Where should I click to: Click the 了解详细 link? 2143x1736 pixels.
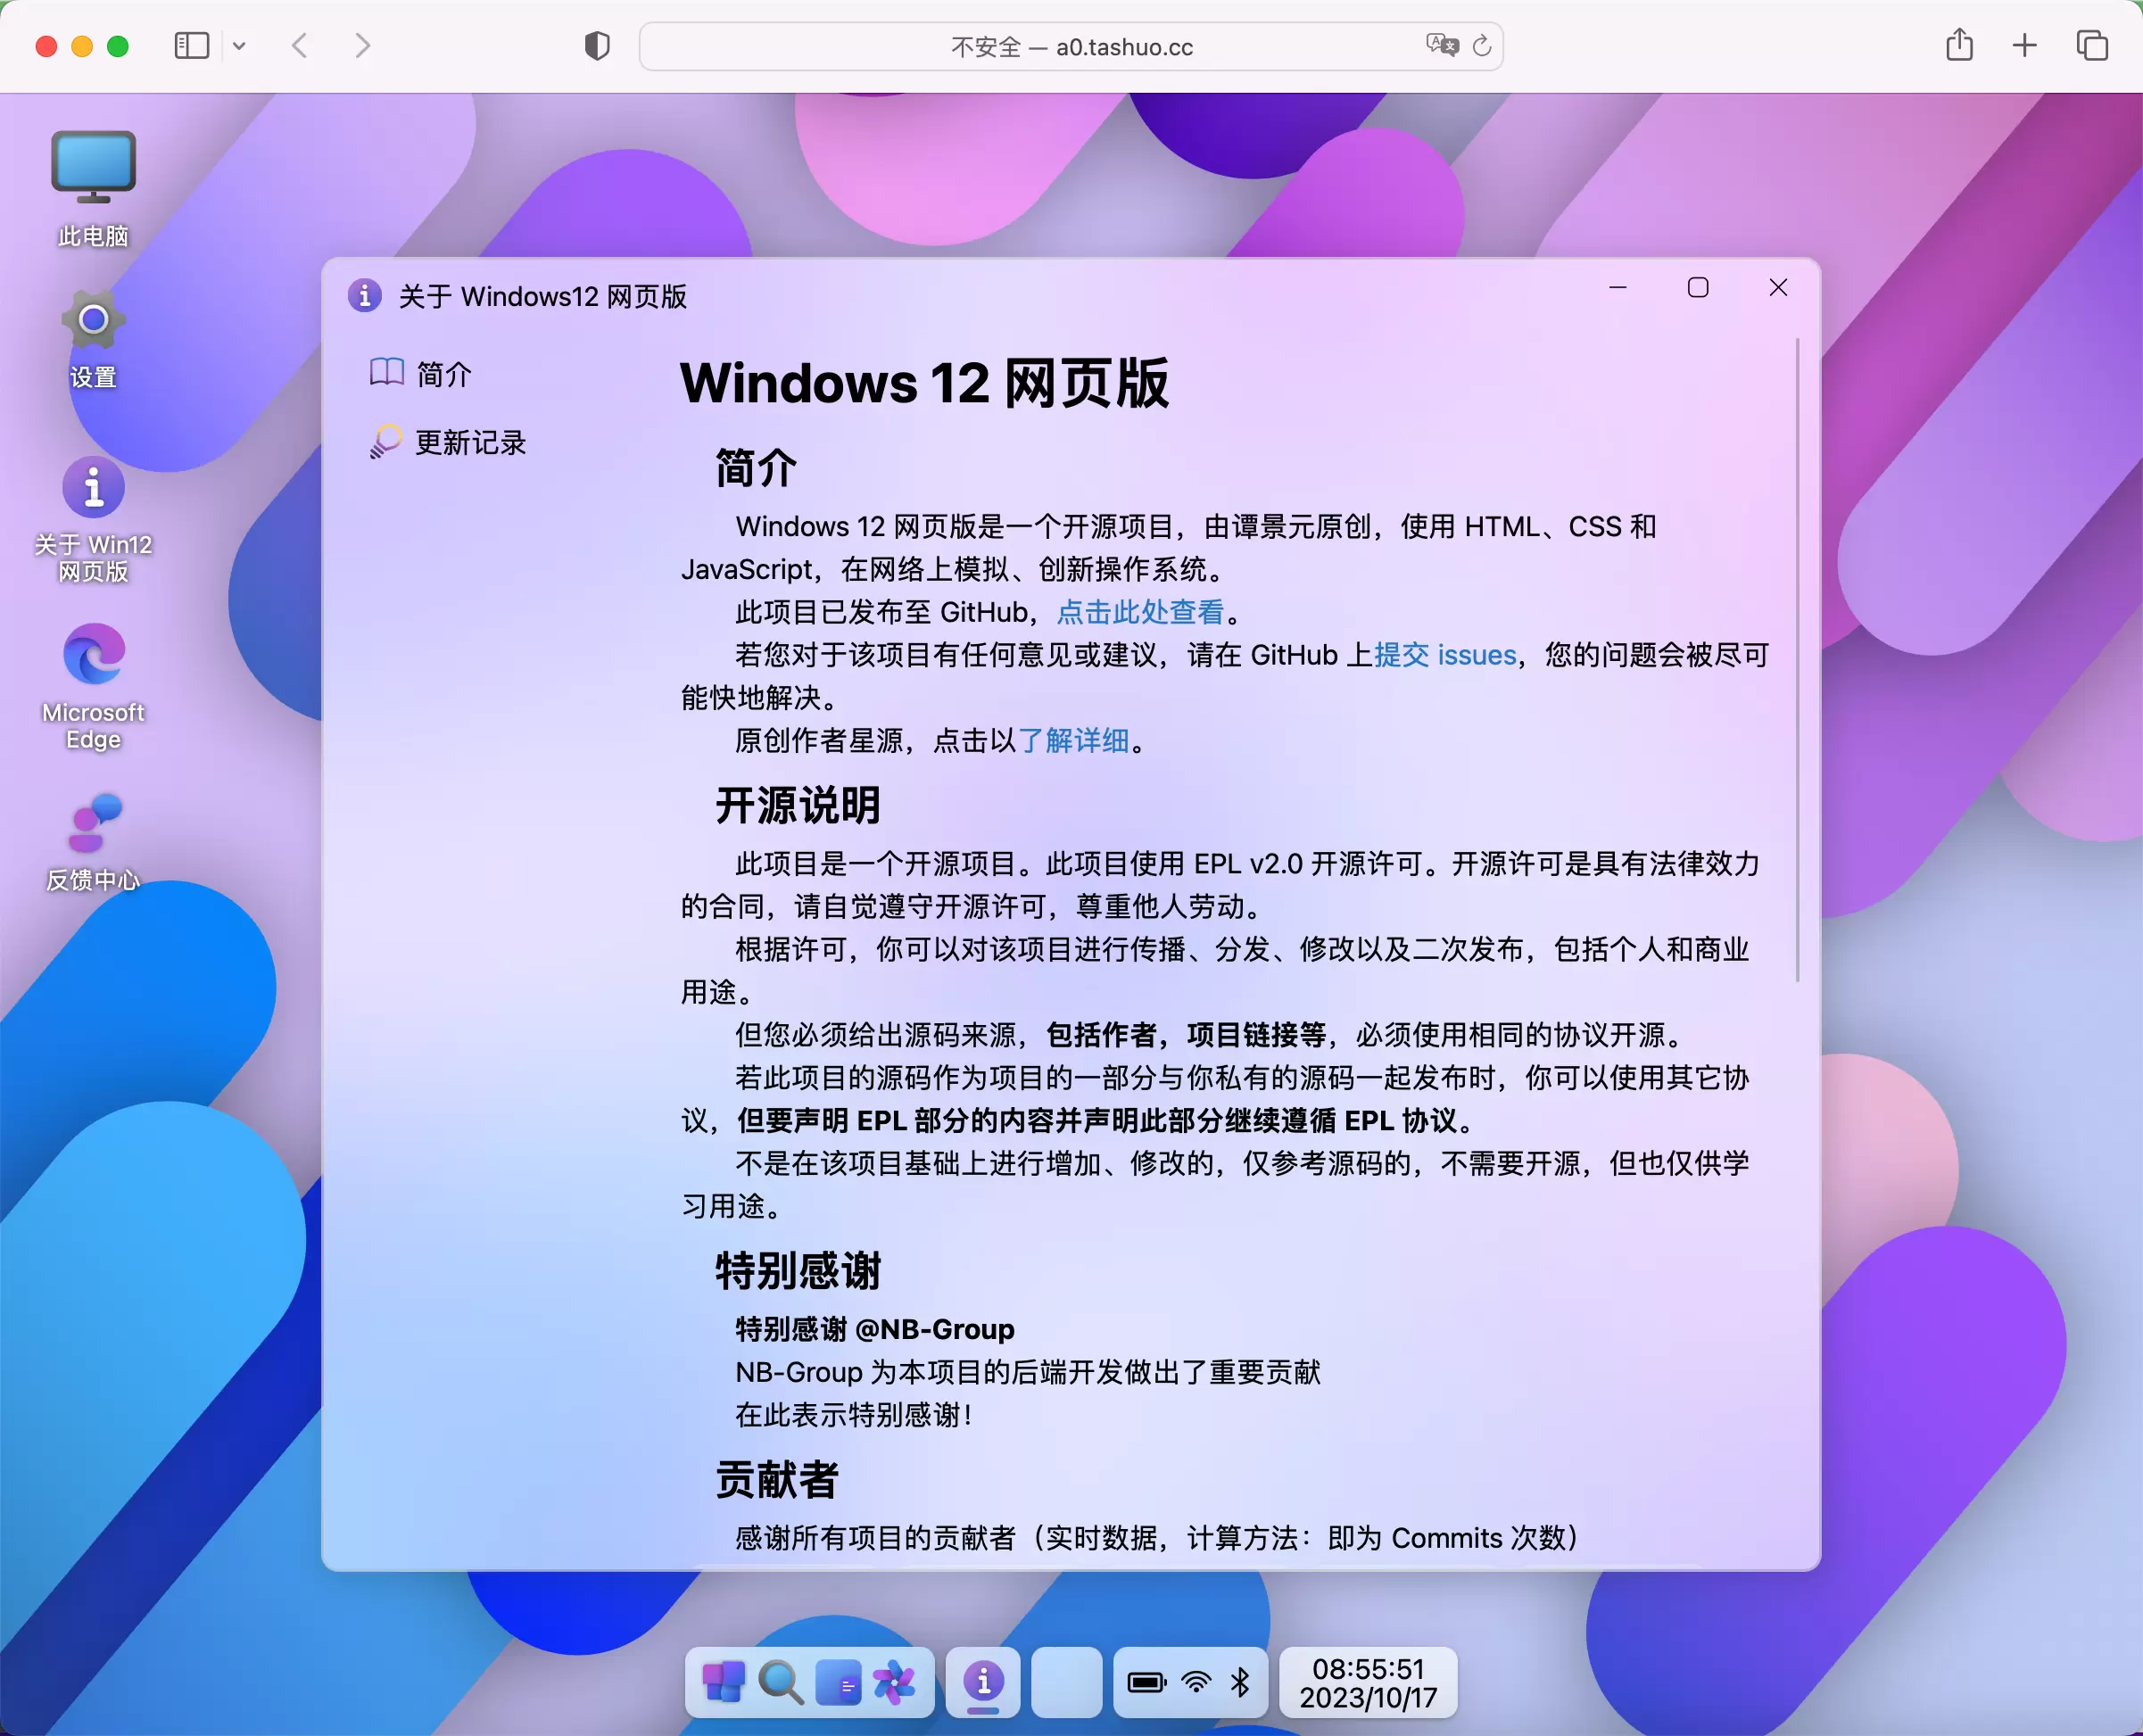(x=1073, y=740)
